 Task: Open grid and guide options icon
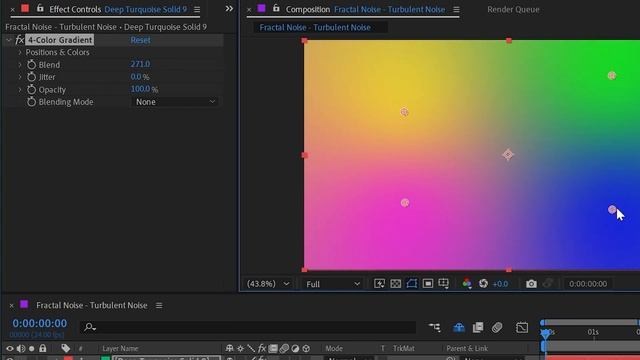[444, 284]
